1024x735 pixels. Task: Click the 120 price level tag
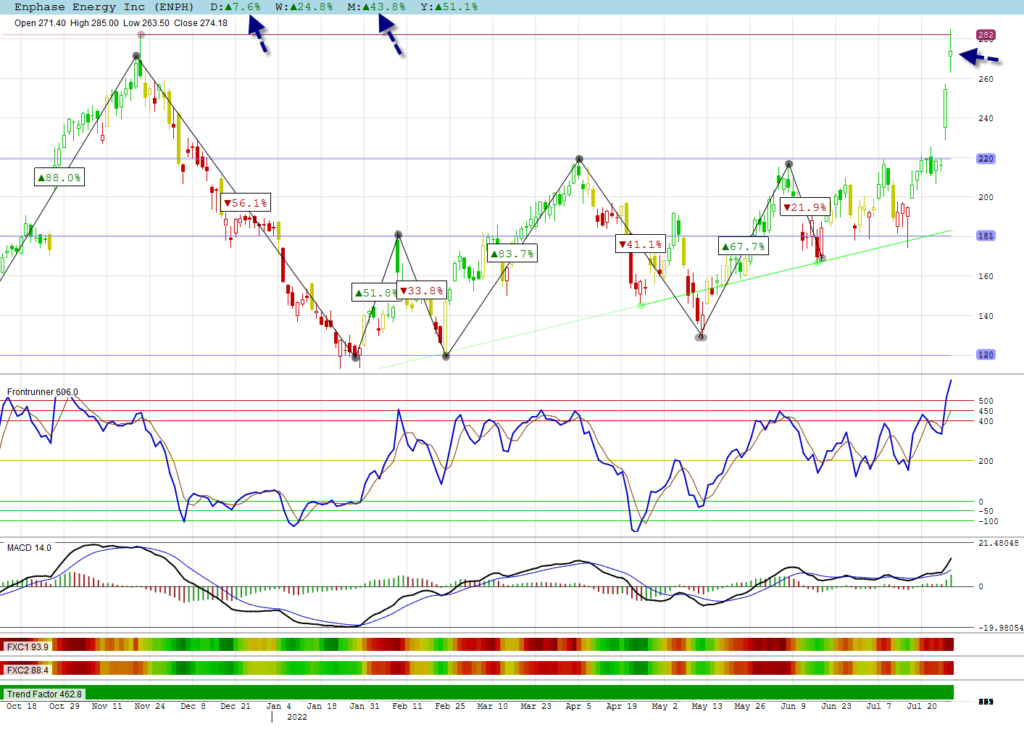[x=985, y=355]
